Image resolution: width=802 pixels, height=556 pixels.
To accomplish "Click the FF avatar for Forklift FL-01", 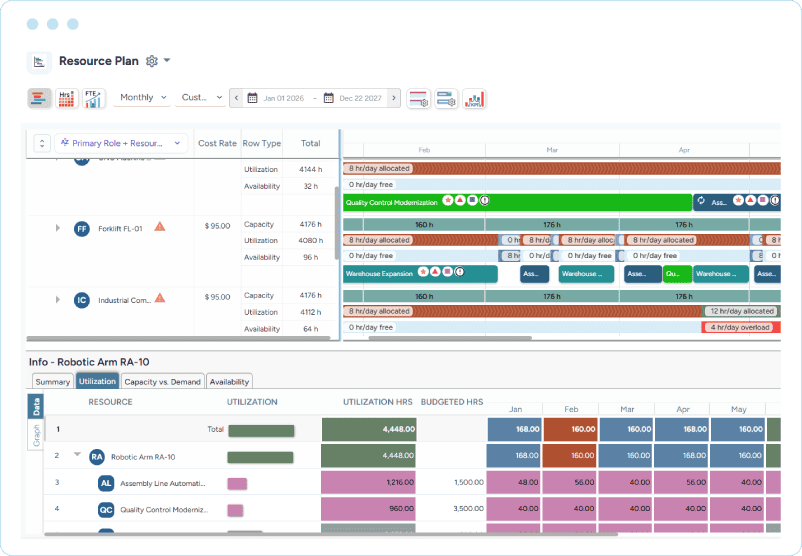I will (x=82, y=229).
